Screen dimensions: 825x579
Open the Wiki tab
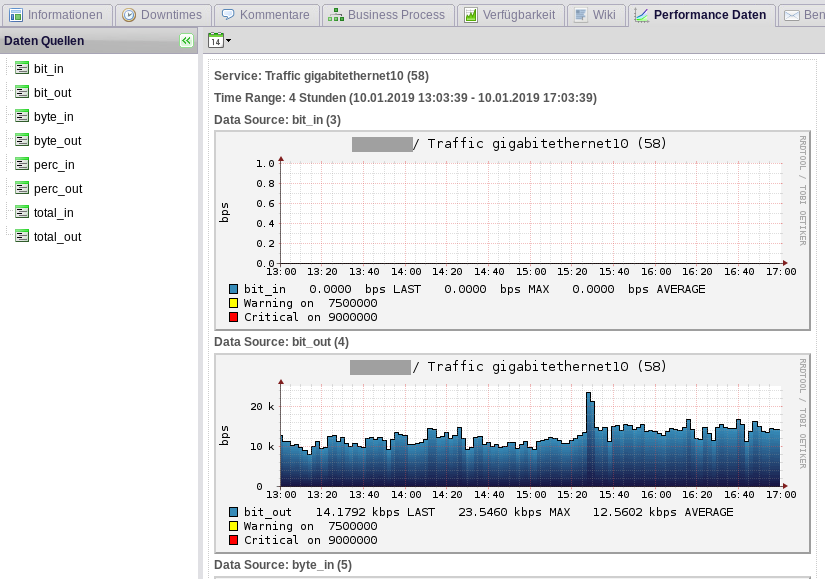(x=596, y=15)
